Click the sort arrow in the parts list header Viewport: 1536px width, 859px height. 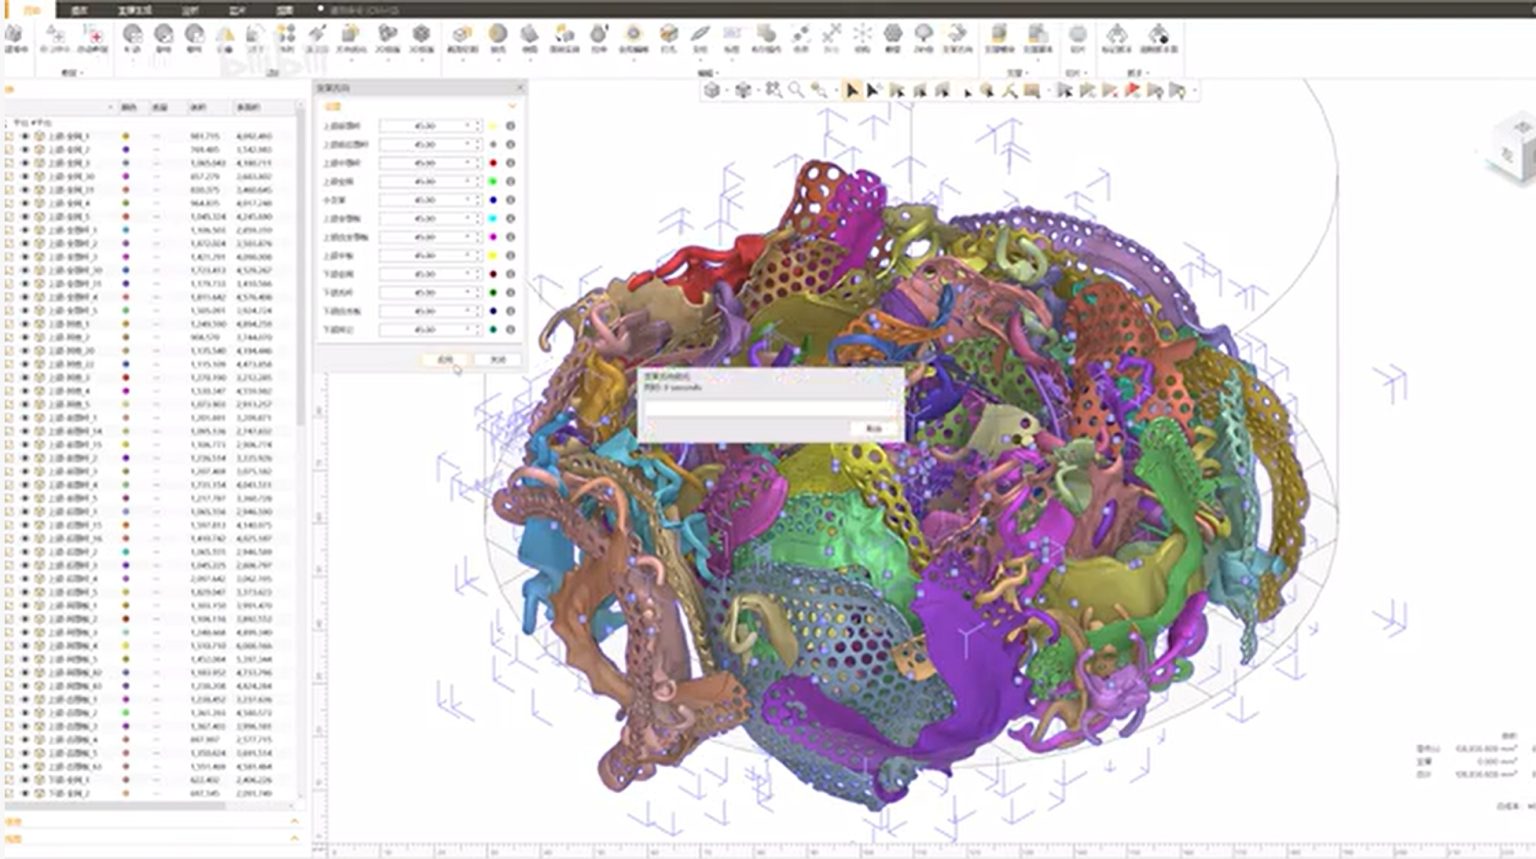click(110, 107)
